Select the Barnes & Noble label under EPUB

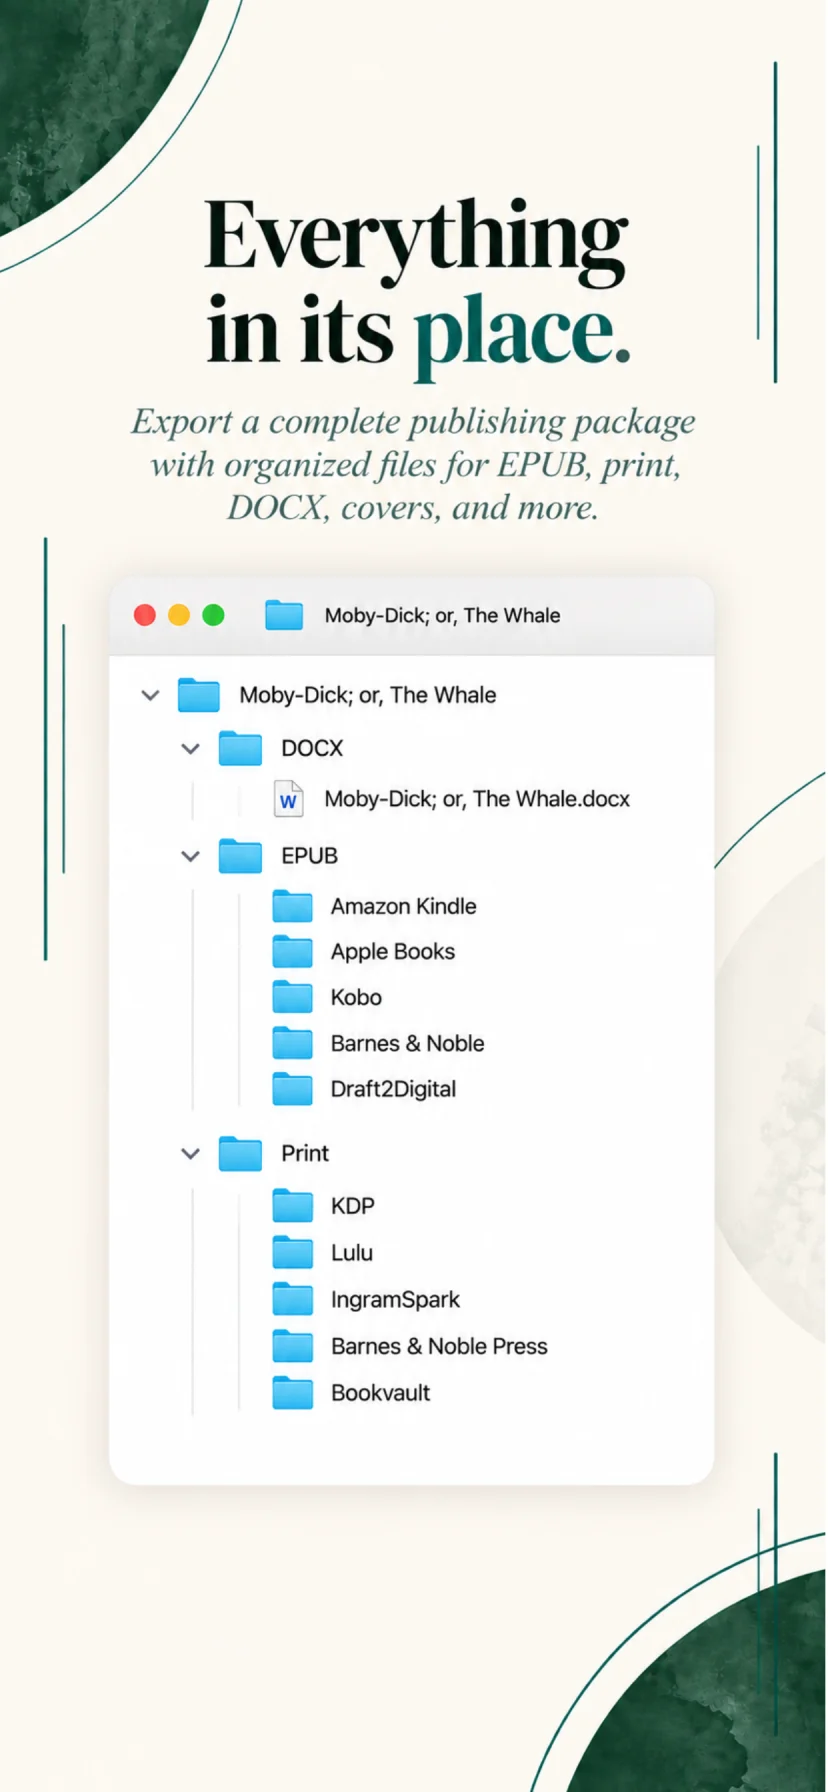click(408, 1043)
